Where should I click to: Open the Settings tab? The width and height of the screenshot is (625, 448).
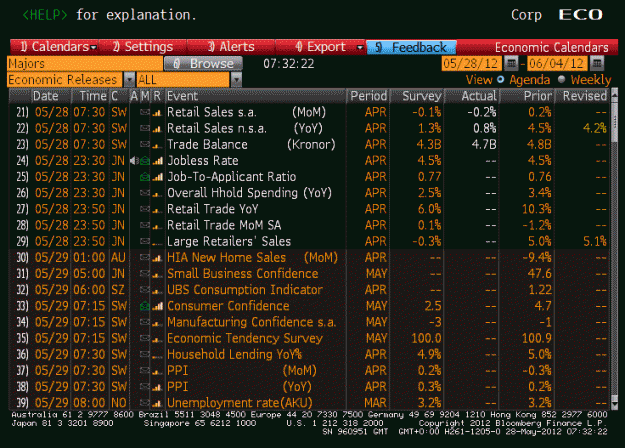pos(143,47)
